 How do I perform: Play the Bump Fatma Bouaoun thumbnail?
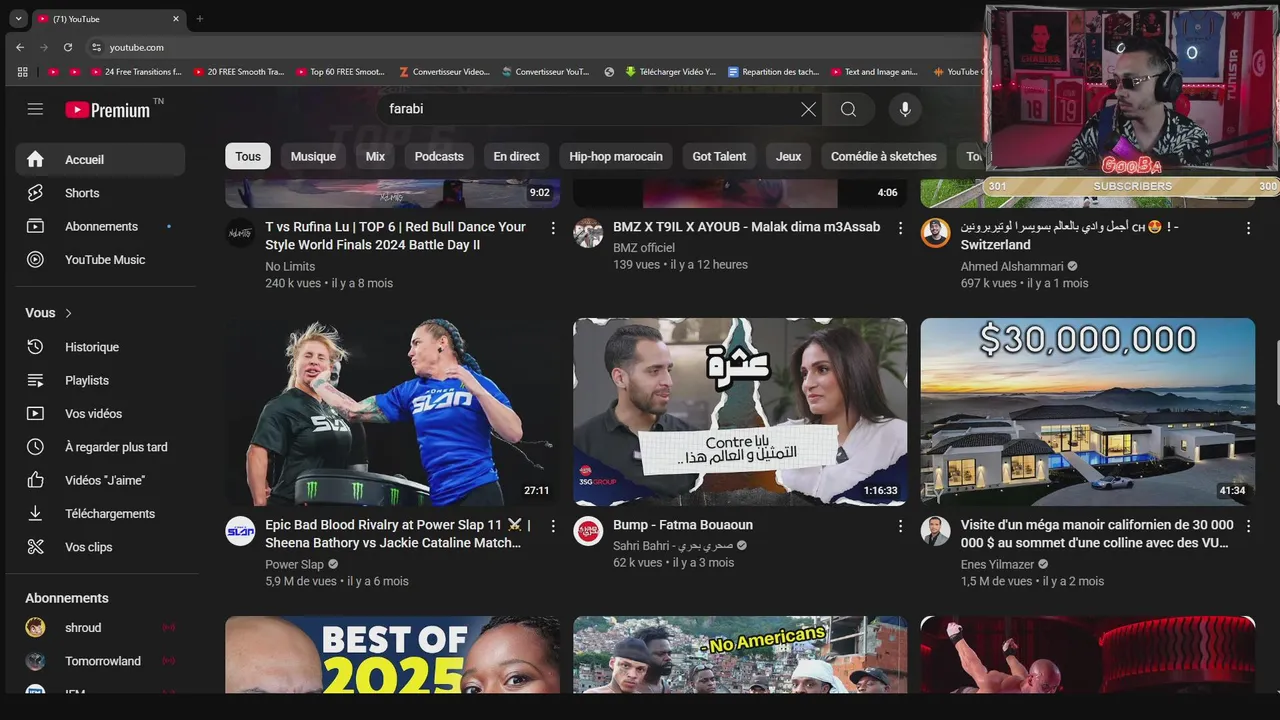[740, 412]
